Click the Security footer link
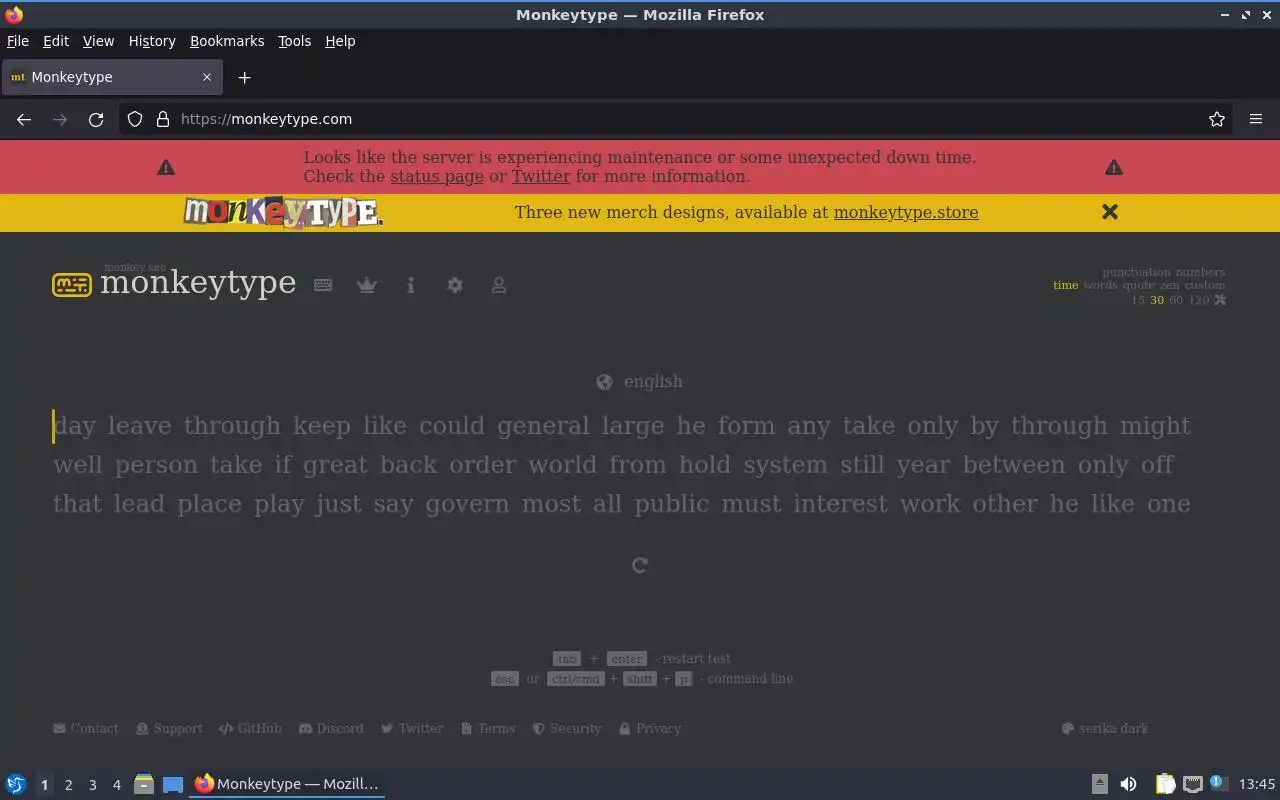1280x800 pixels. [567, 729]
